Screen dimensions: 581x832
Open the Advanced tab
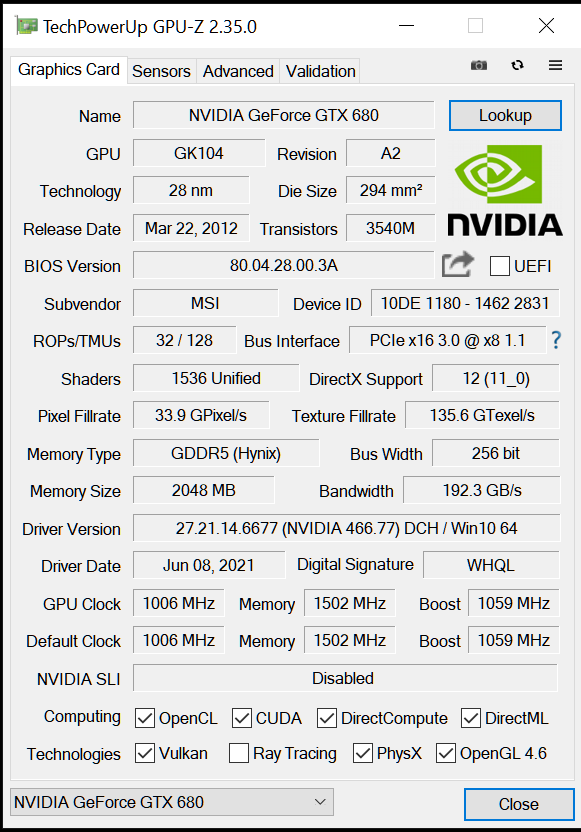click(238, 71)
